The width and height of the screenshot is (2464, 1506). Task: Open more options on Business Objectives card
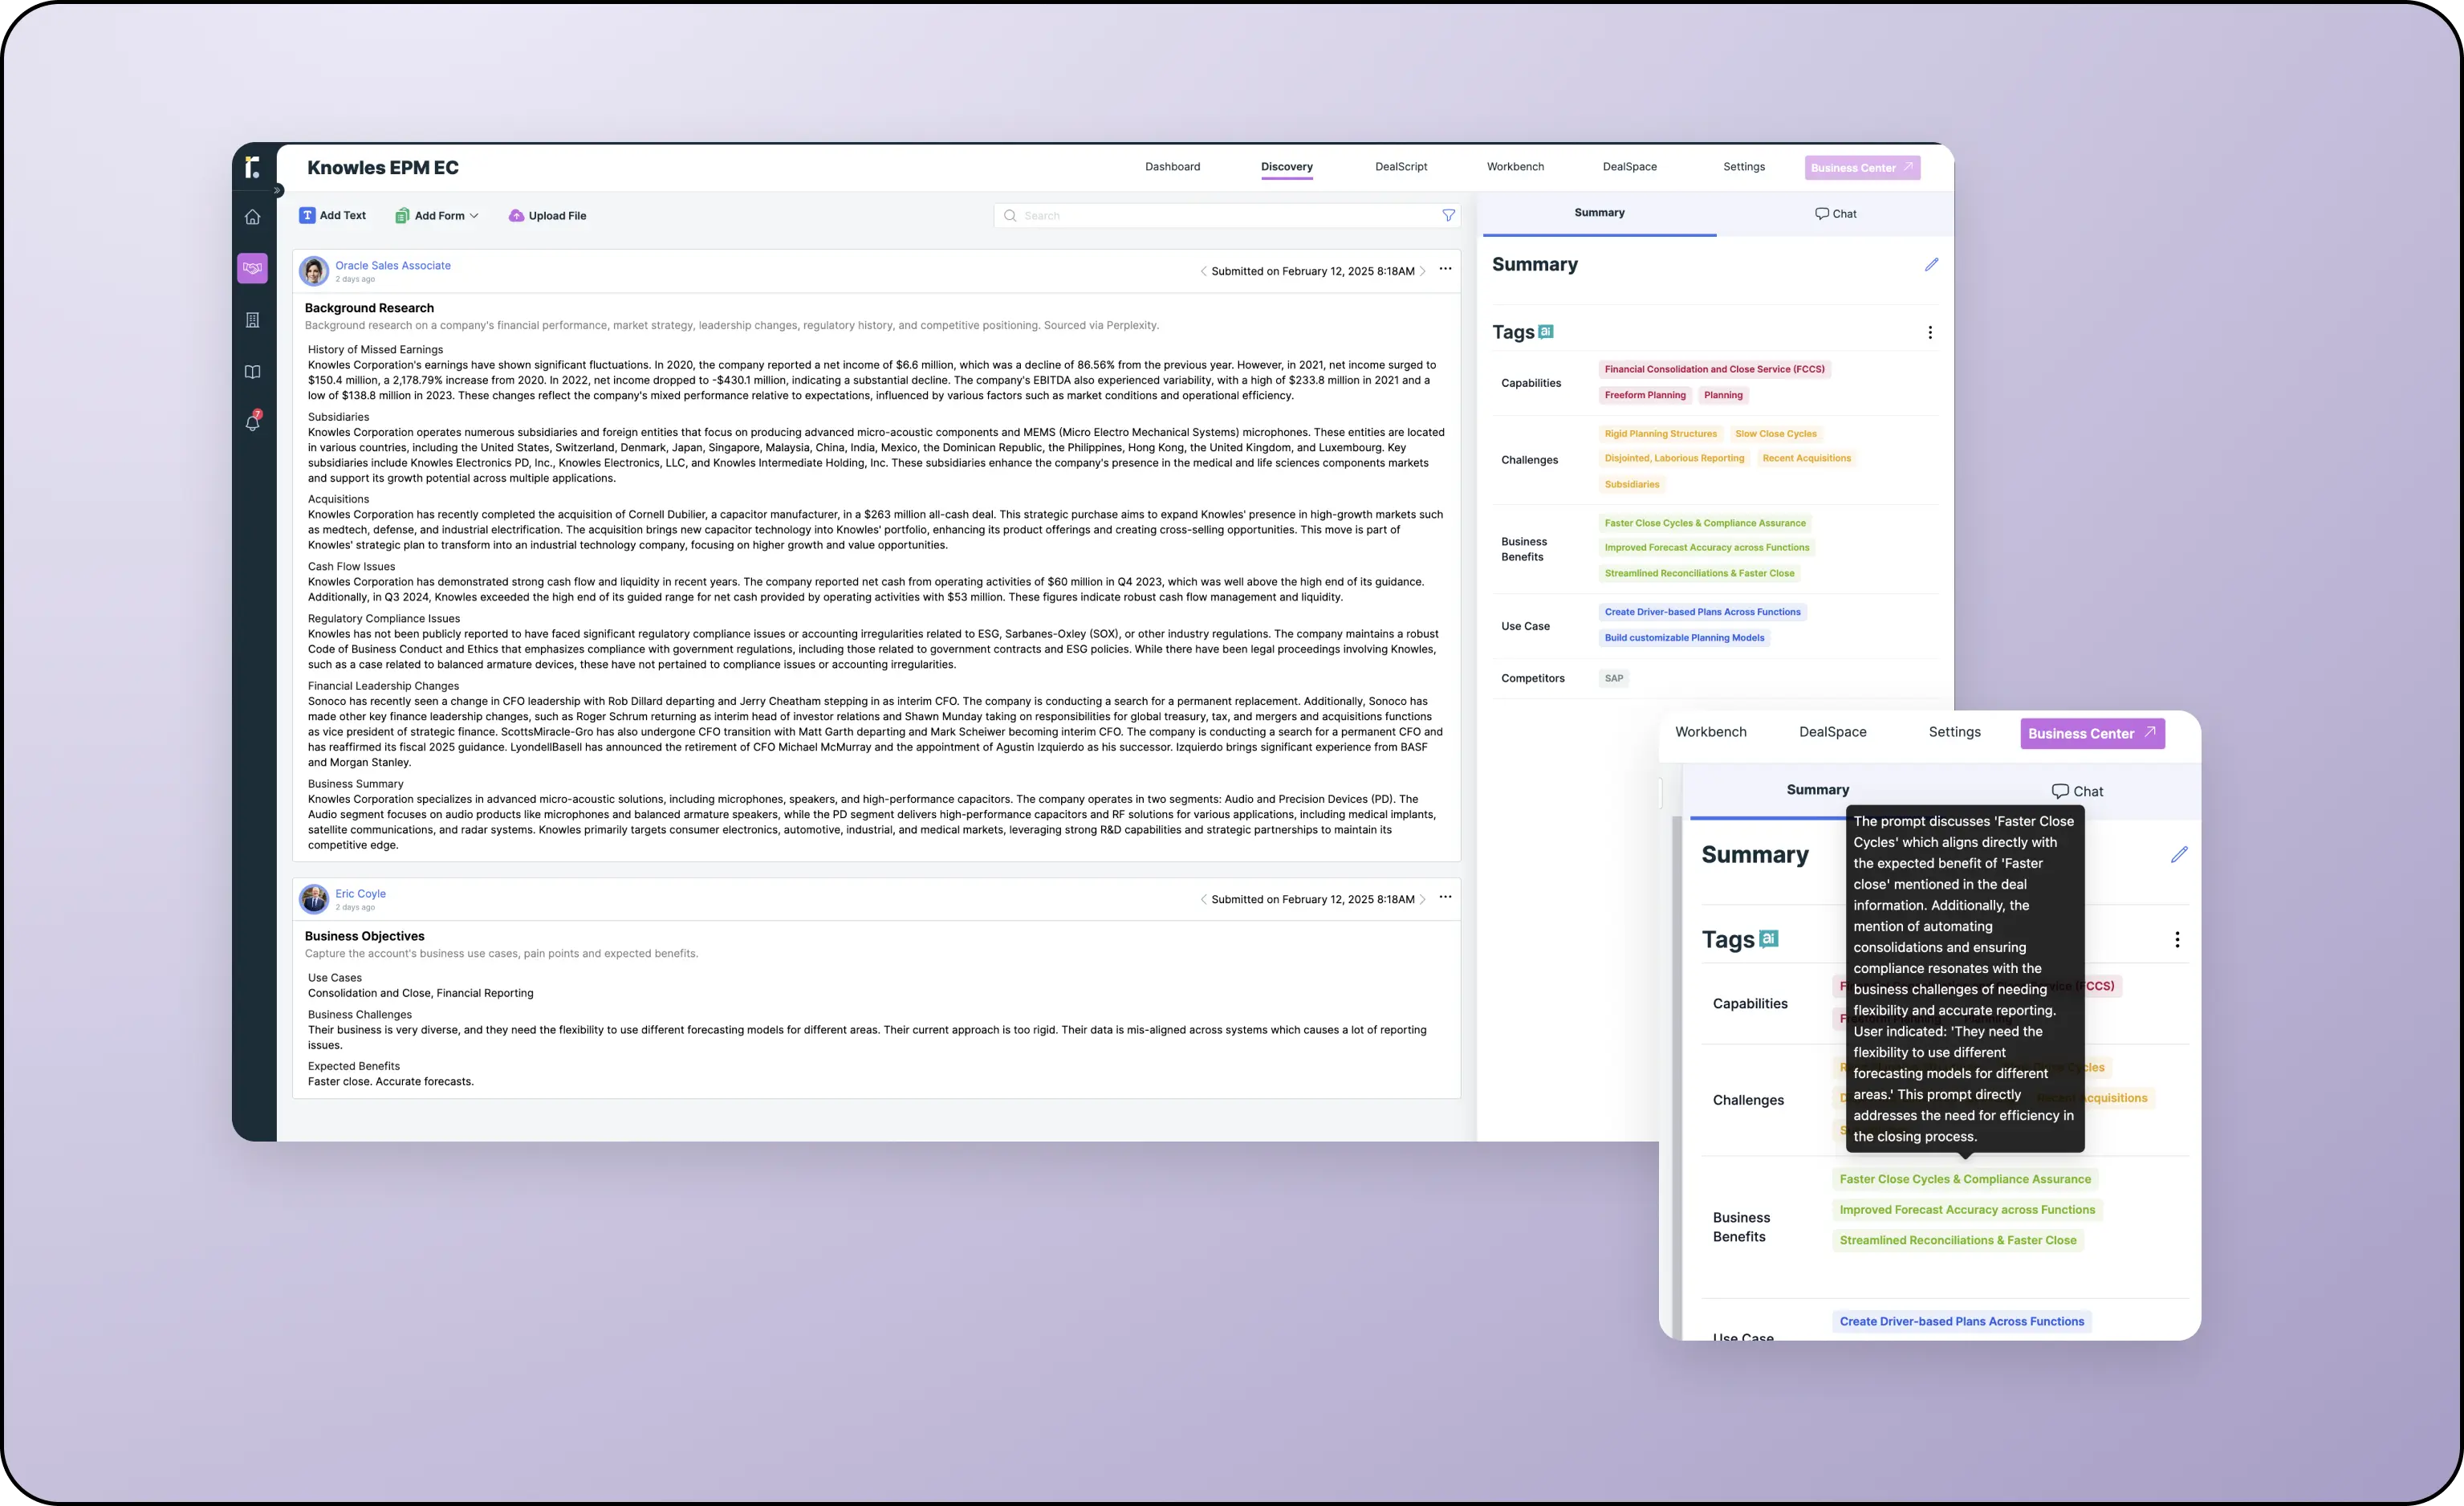pyautogui.click(x=1445, y=897)
